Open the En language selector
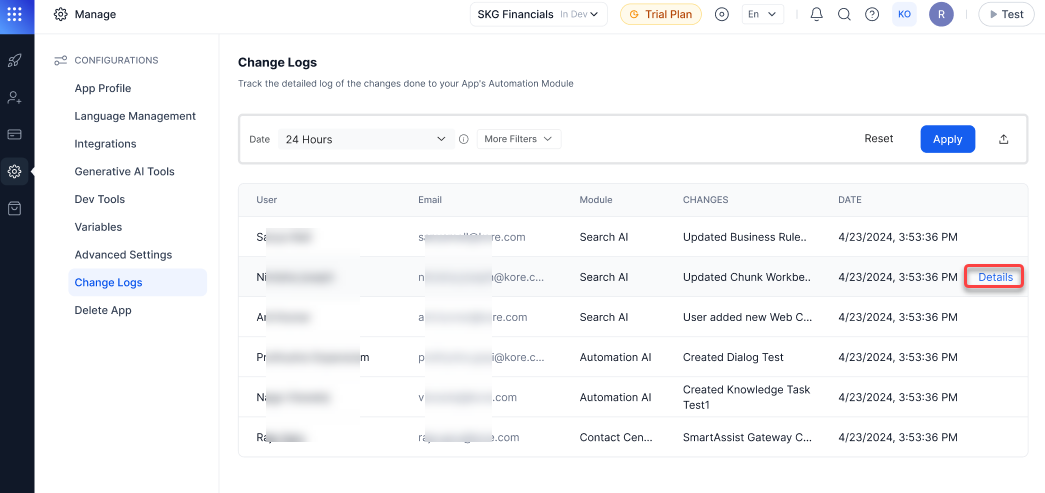The width and height of the screenshot is (1045, 493). click(x=763, y=15)
